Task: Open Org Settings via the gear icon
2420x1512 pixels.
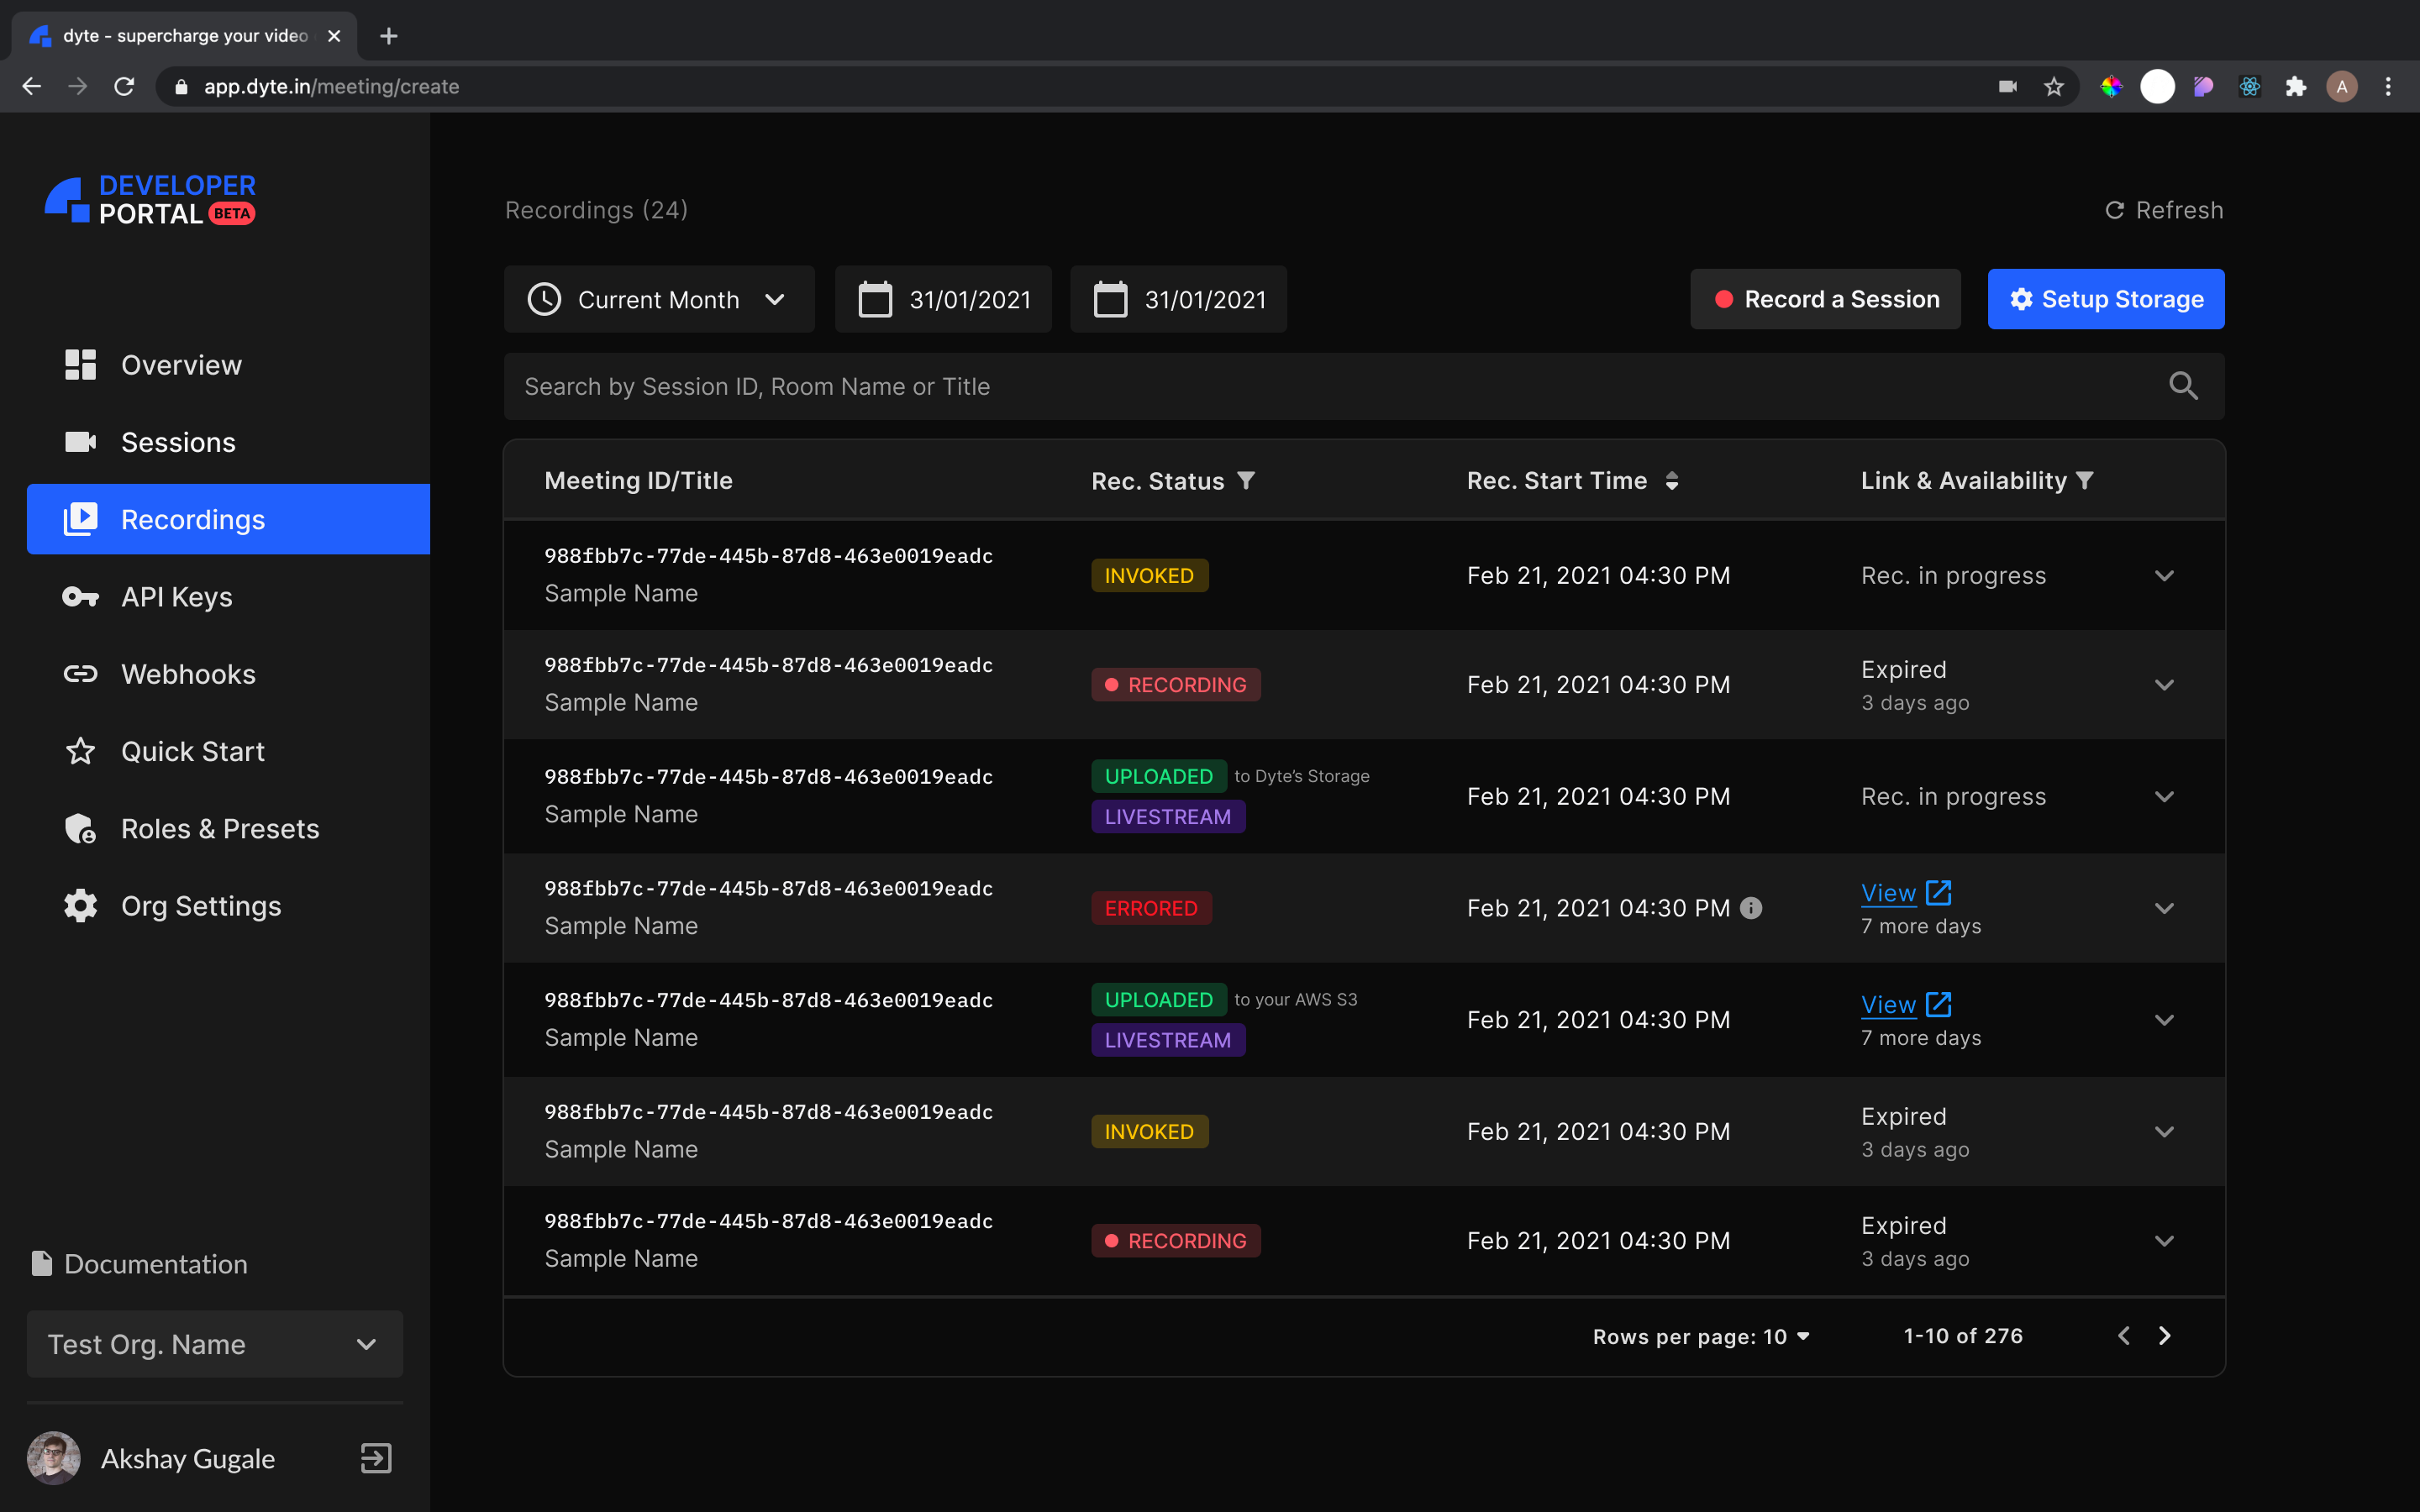Action: click(80, 906)
